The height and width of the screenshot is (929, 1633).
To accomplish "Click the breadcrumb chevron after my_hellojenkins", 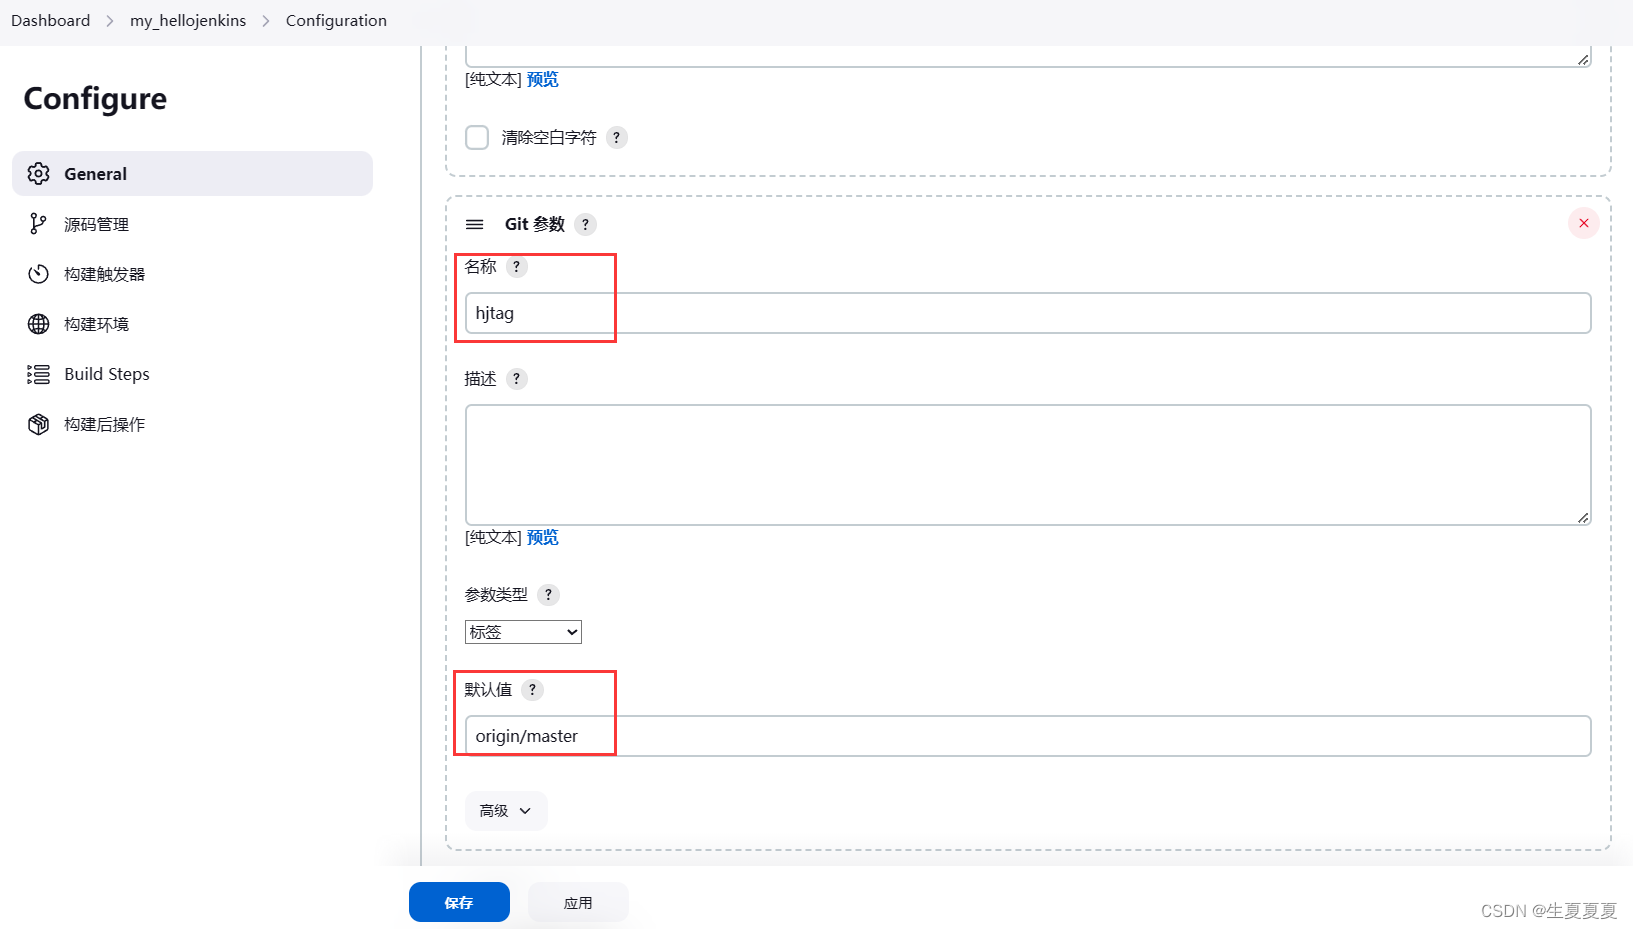I will [266, 21].
